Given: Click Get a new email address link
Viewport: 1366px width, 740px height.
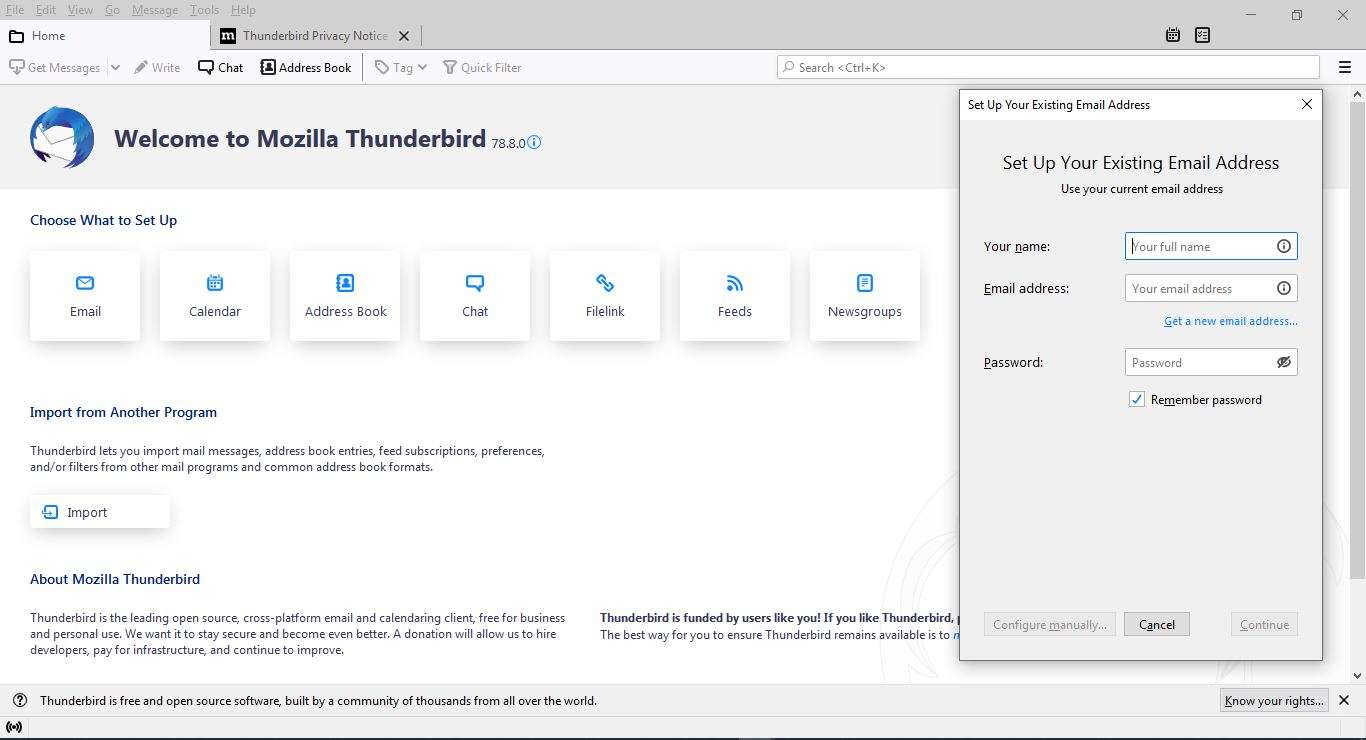Looking at the screenshot, I should (1230, 321).
